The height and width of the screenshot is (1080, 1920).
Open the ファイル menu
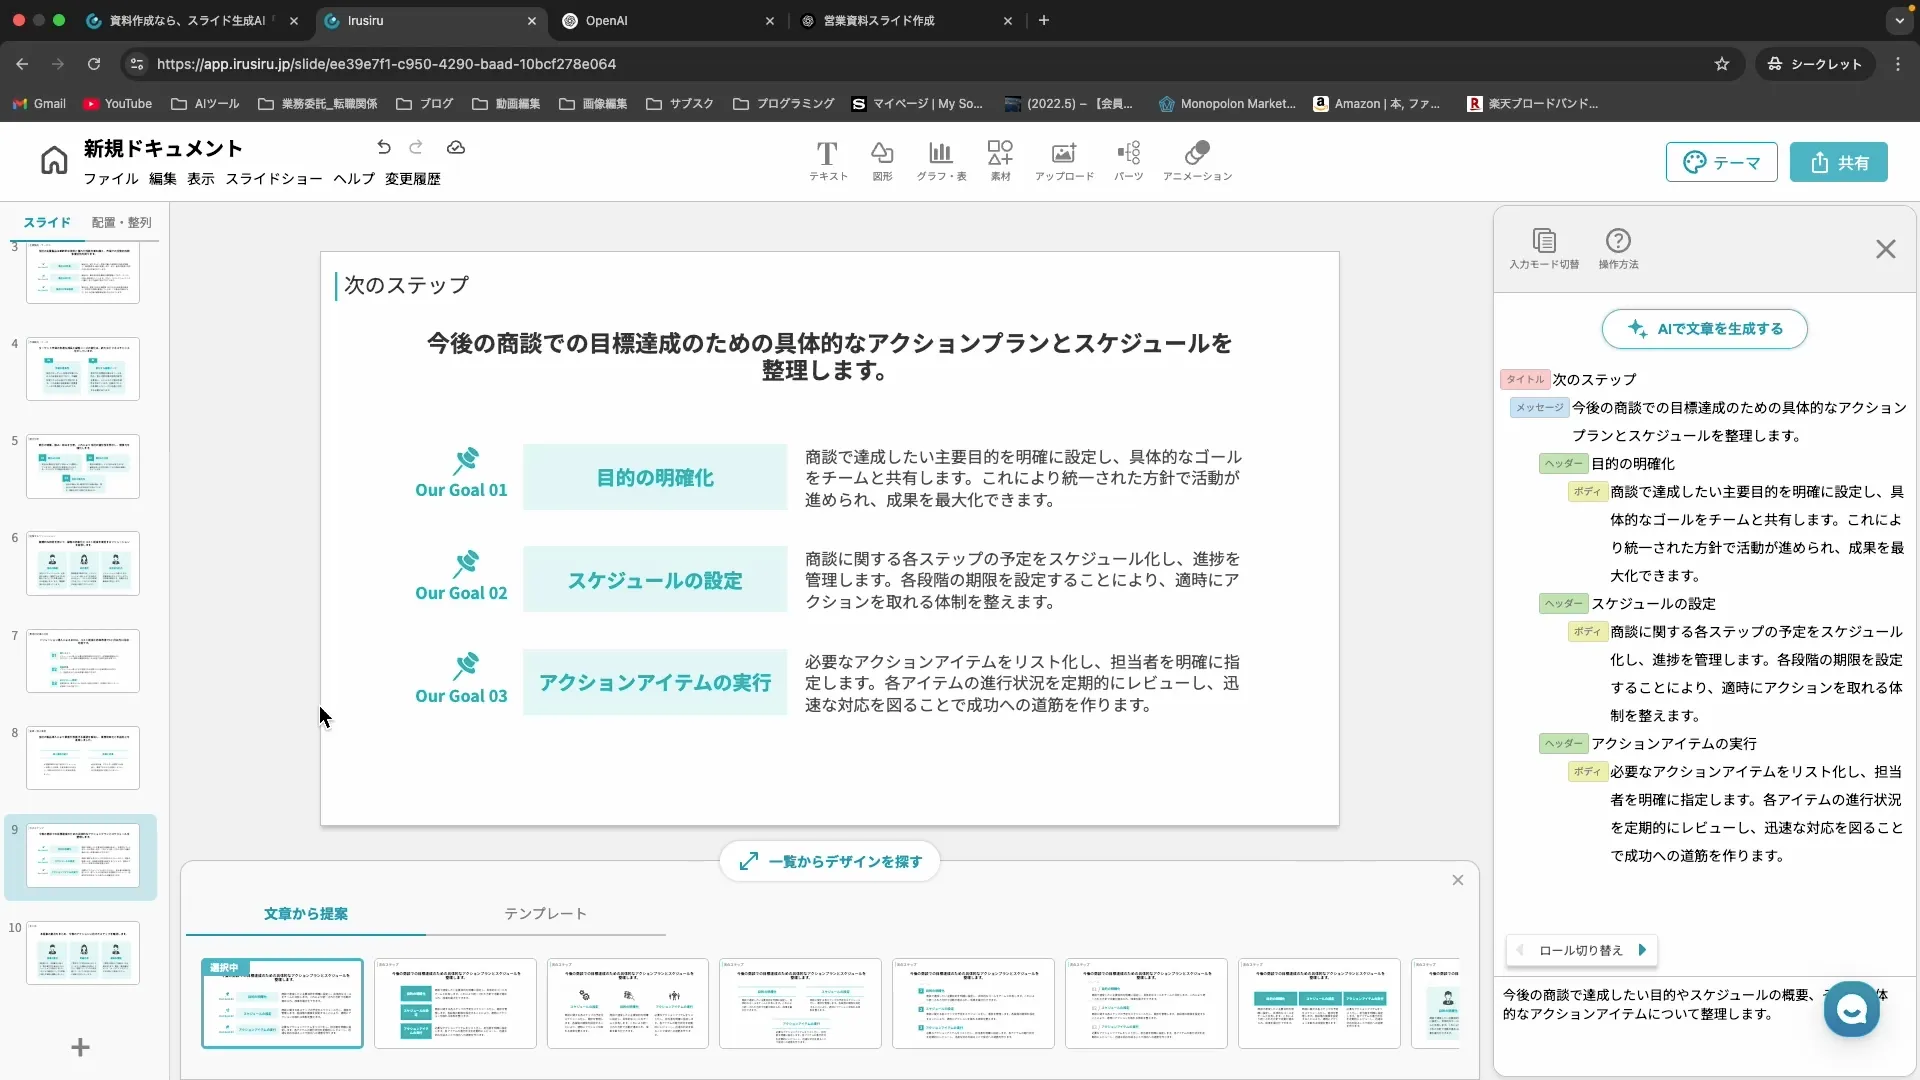[110, 179]
